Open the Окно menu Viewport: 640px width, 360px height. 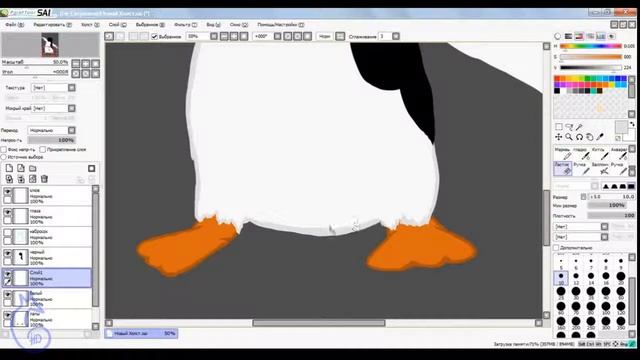238,25
